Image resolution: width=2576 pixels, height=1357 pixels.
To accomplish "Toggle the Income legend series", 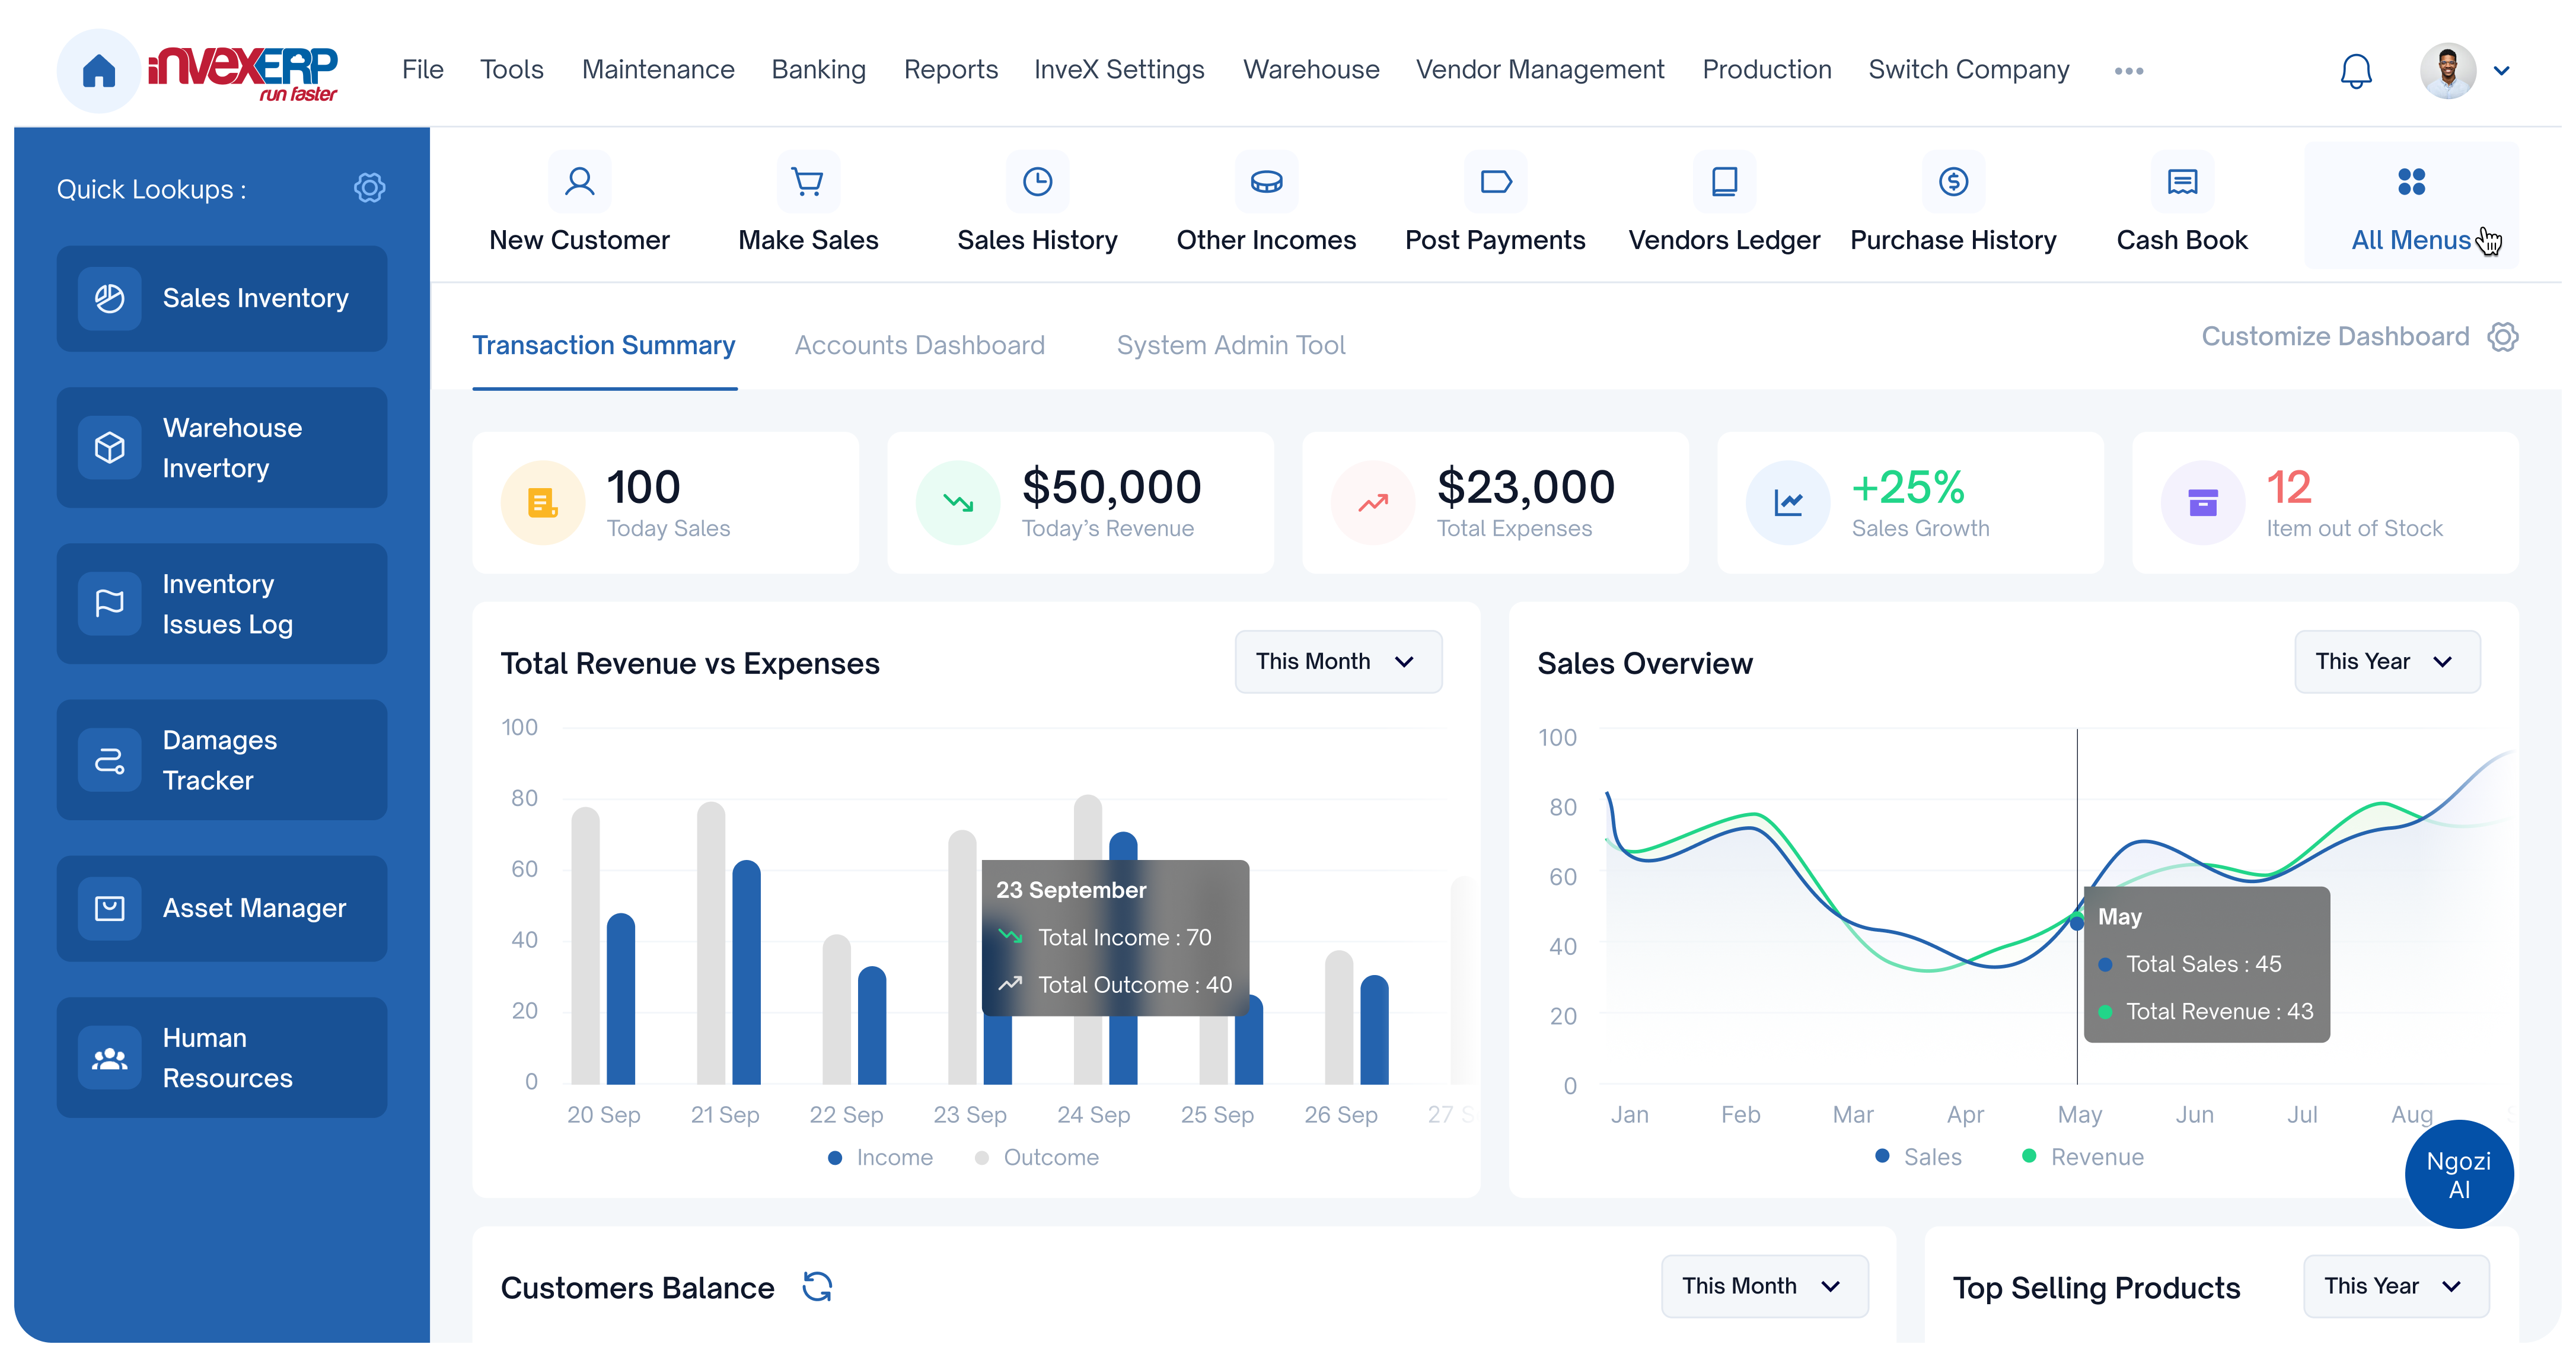I will click(x=880, y=1157).
